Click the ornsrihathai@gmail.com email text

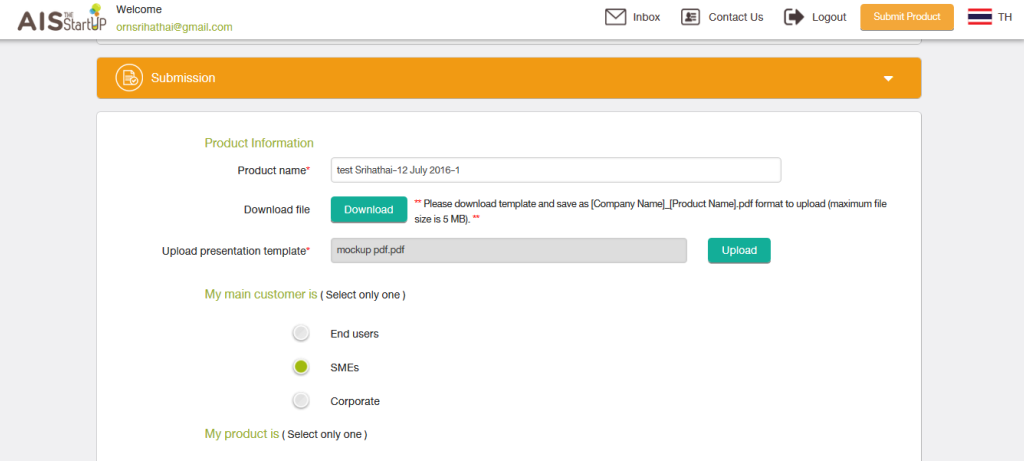click(x=174, y=27)
